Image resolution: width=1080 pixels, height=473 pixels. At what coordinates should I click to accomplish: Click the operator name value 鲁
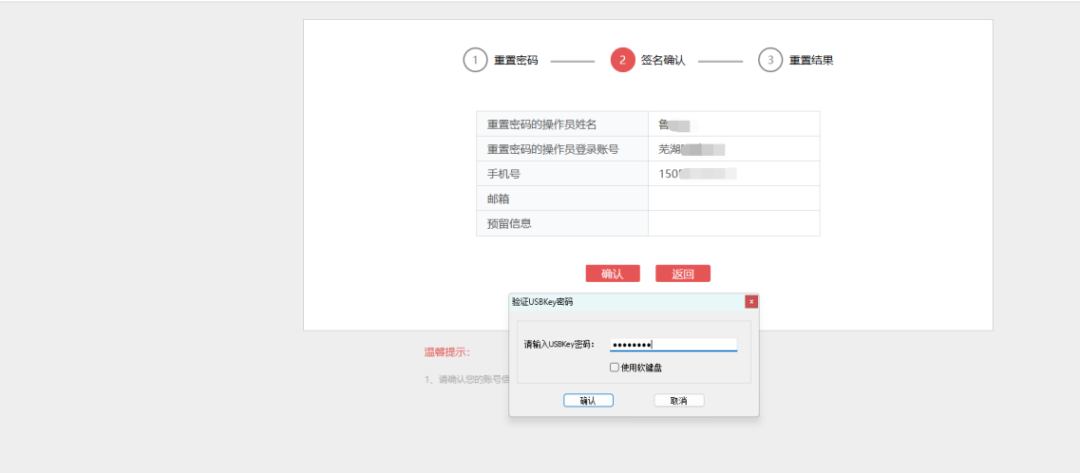677,125
